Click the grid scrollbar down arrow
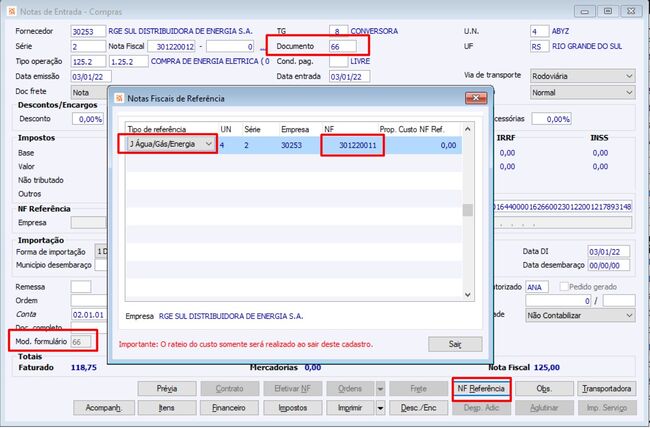 [468, 295]
